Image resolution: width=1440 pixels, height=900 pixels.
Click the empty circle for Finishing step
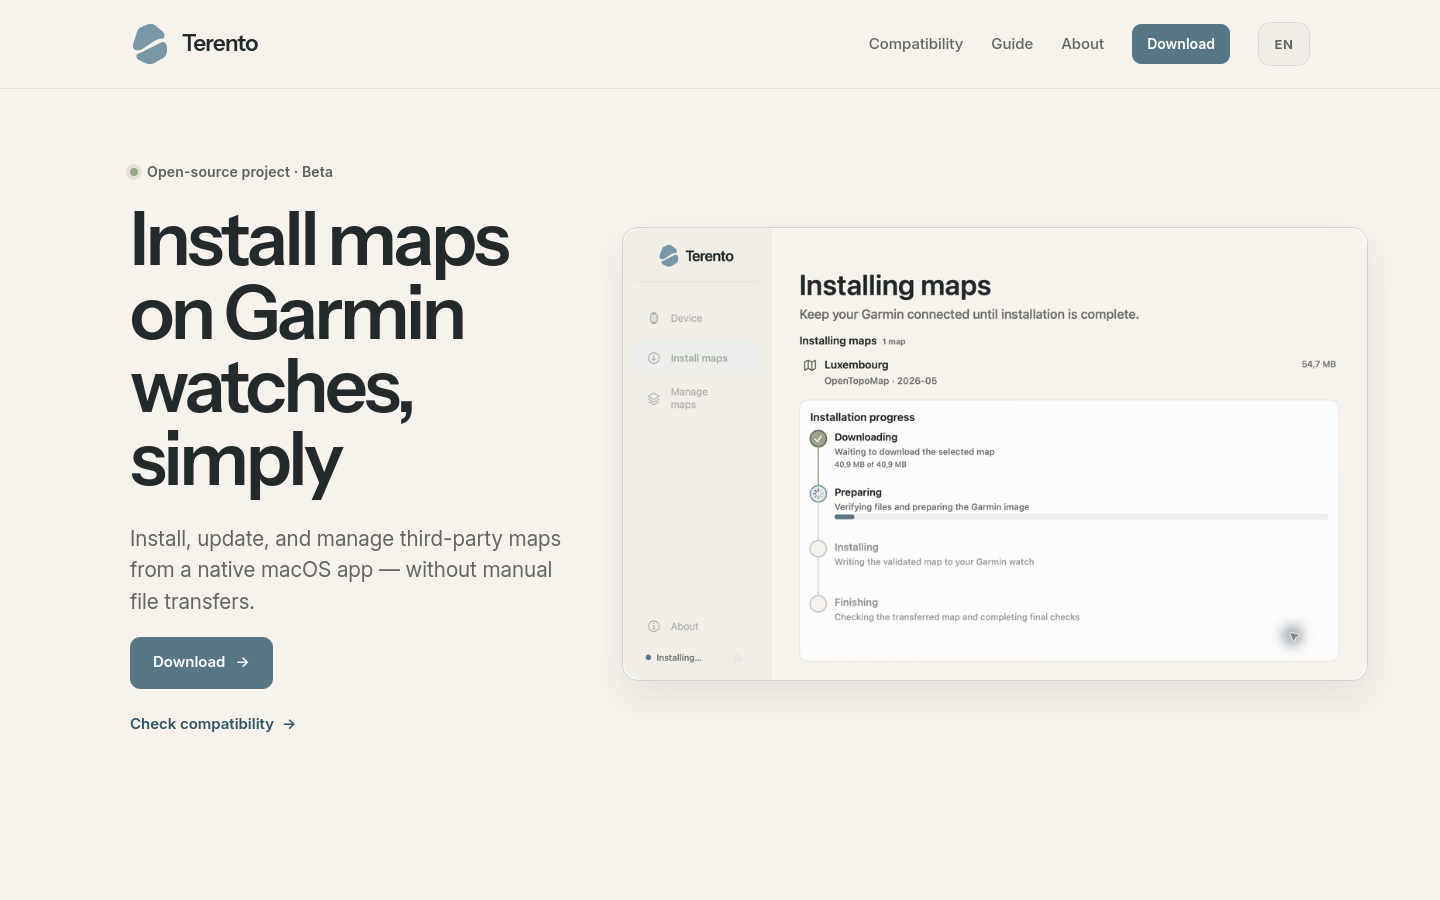[x=818, y=603]
